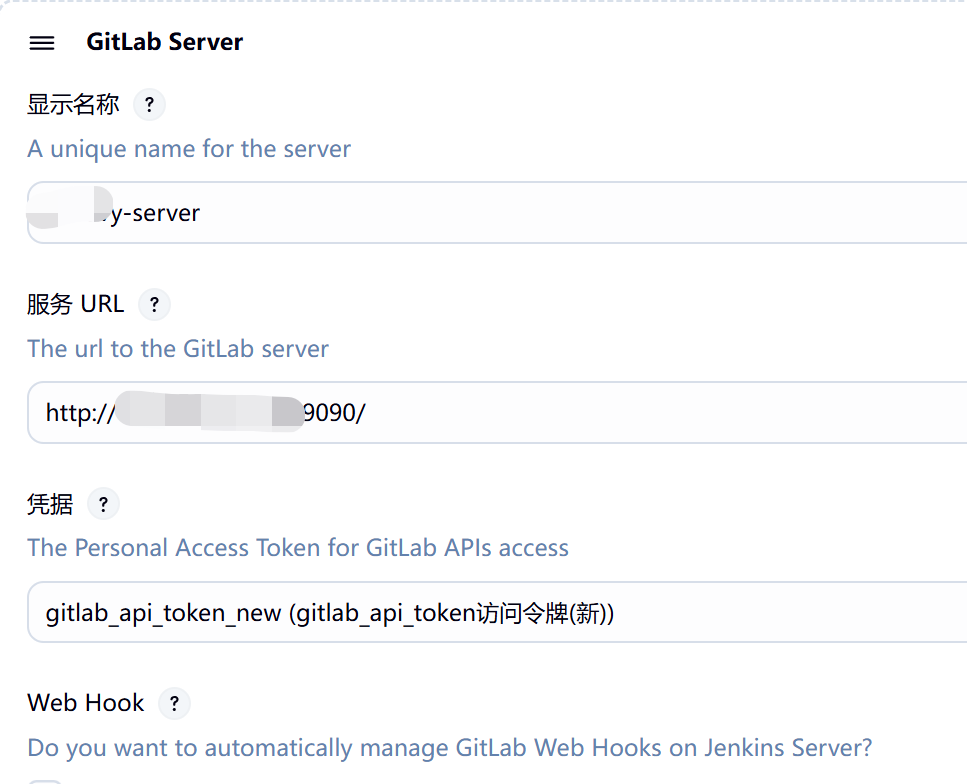The width and height of the screenshot is (967, 784).
Task: Click the 'automatically manage GitLab Web Hooks' description
Action: (450, 748)
